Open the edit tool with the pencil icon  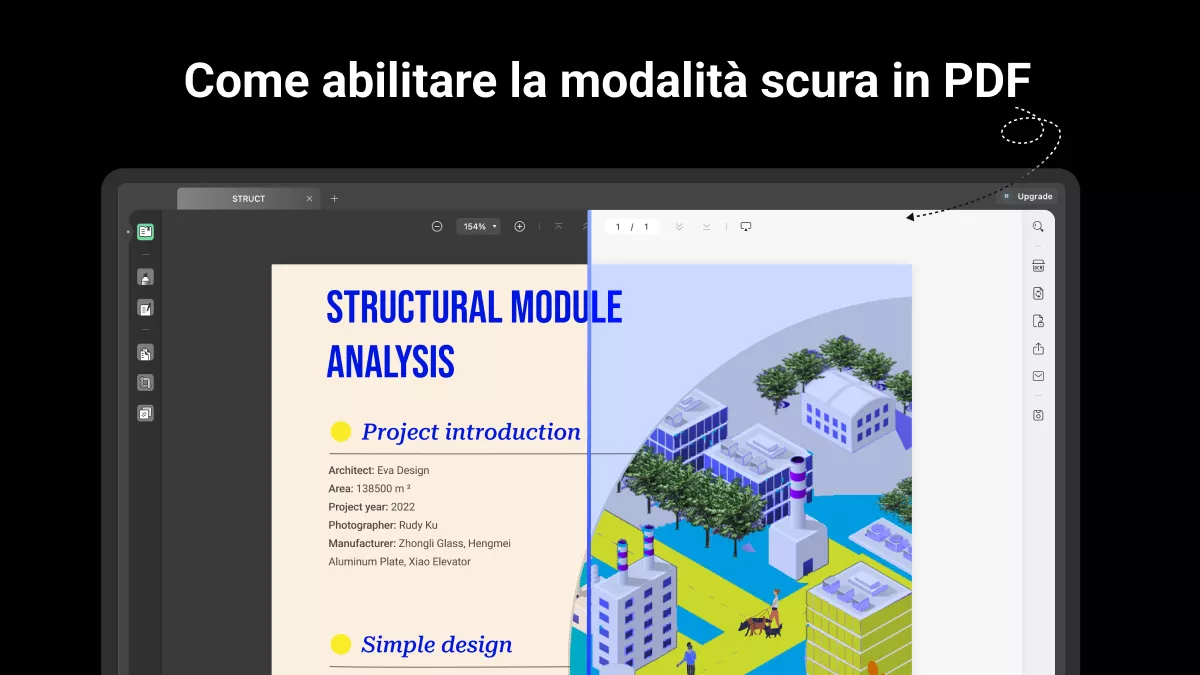[145, 308]
